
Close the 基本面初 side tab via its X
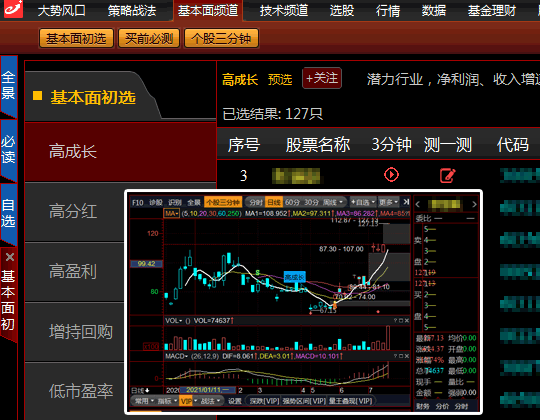pyautogui.click(x=10, y=257)
